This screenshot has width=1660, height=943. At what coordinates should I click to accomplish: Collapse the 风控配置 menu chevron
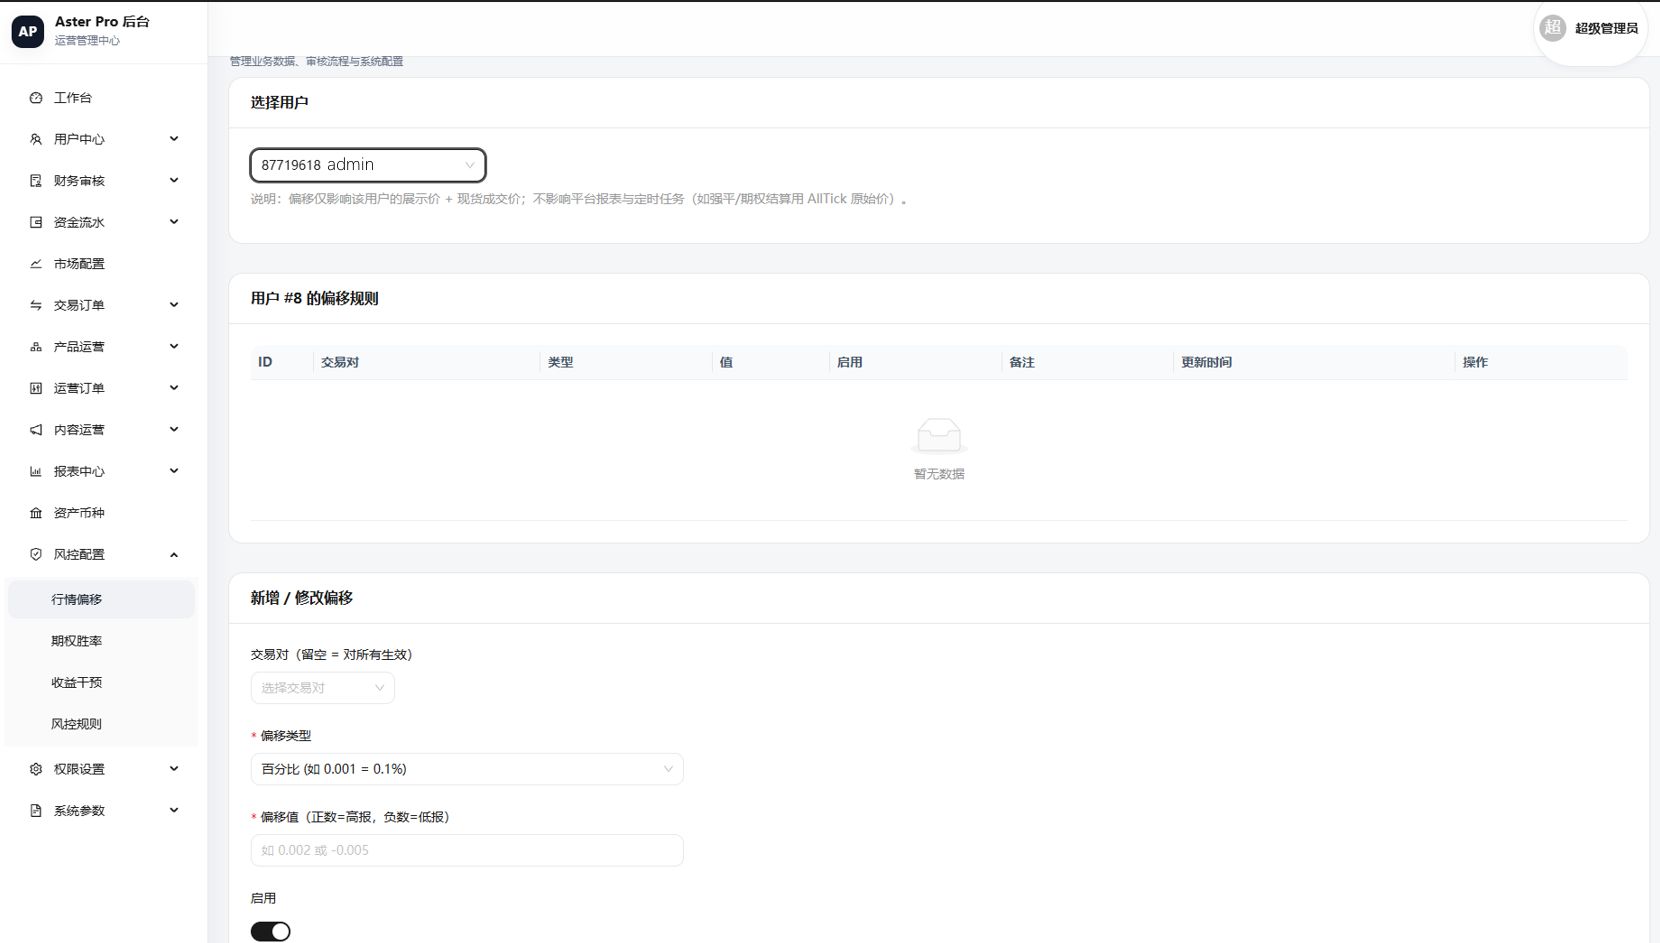[174, 555]
